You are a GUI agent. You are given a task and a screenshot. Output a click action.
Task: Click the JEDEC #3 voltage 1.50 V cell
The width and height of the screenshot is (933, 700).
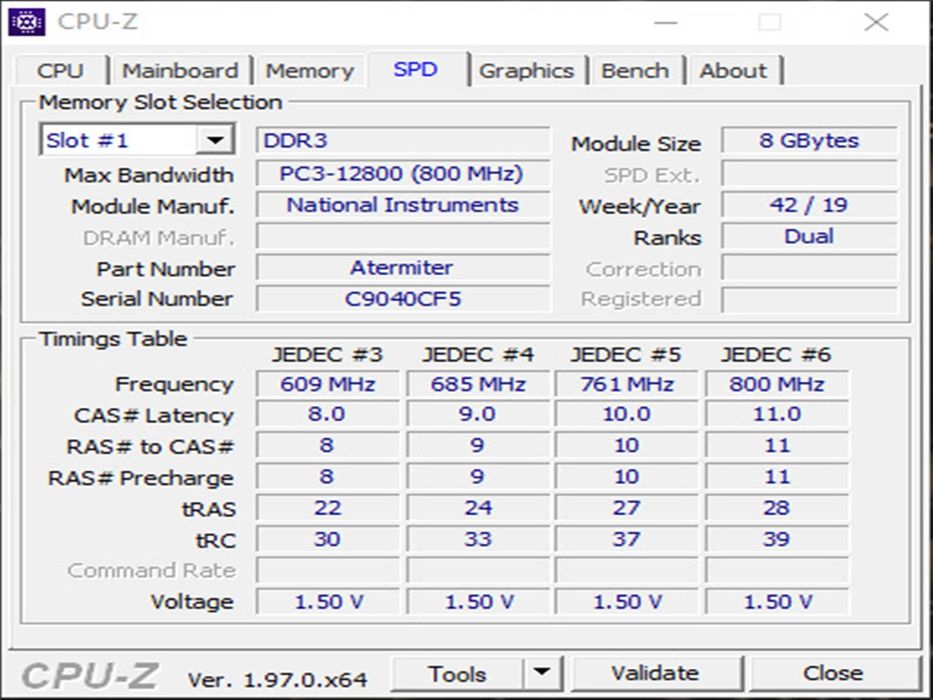click(x=328, y=602)
